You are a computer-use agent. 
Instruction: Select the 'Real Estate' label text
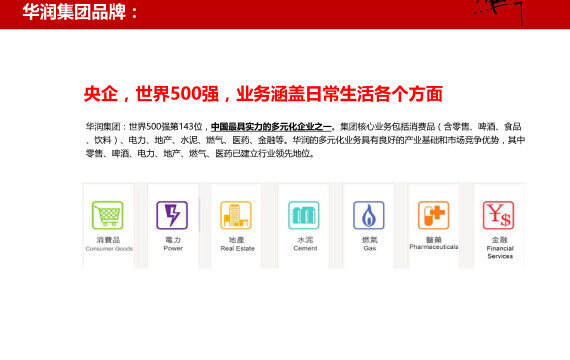(x=237, y=248)
